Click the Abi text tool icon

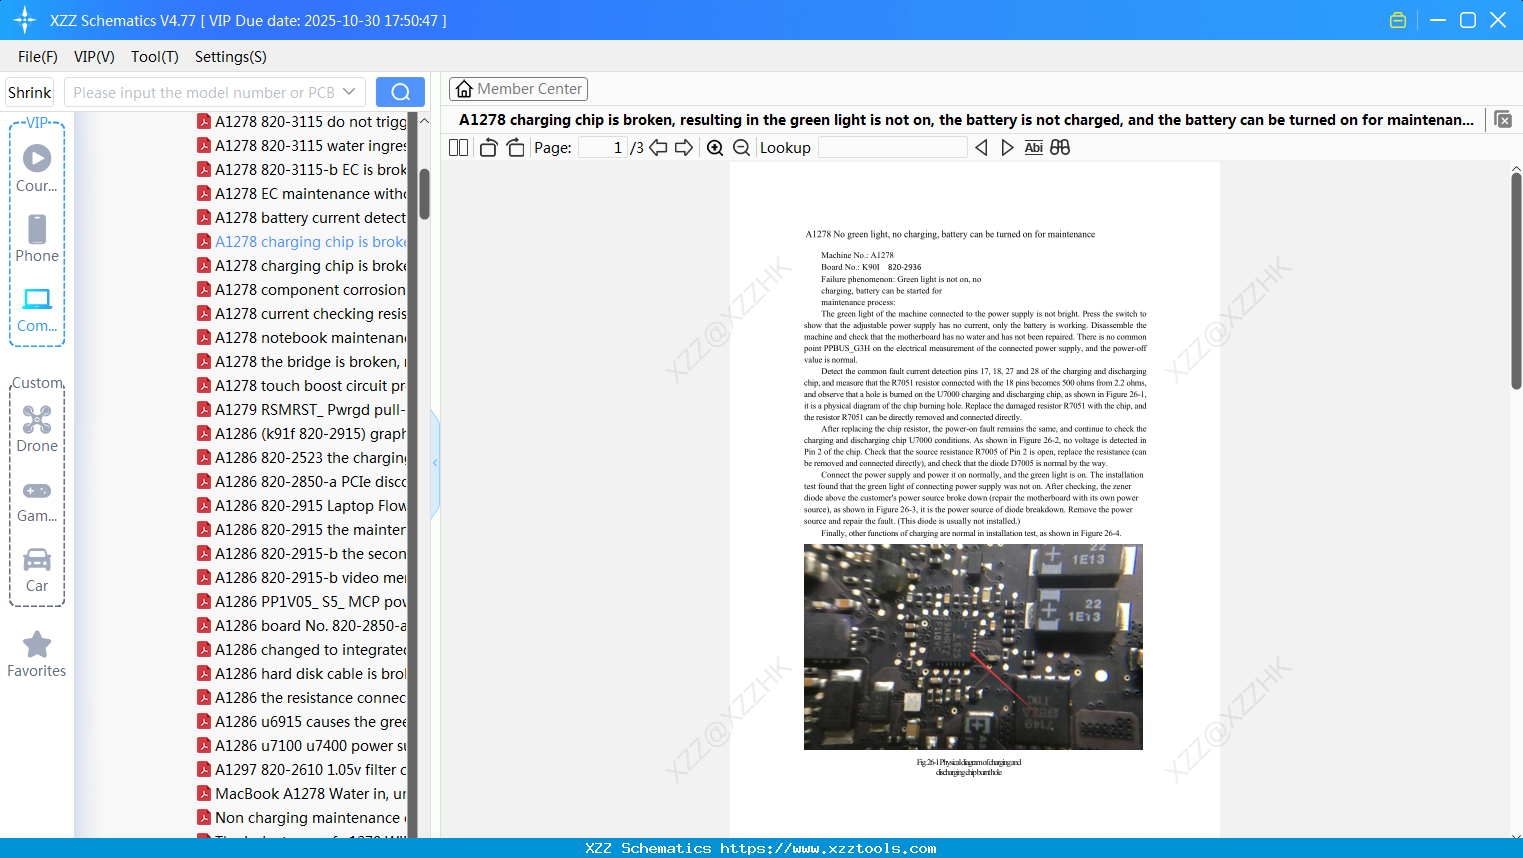pyautogui.click(x=1034, y=147)
